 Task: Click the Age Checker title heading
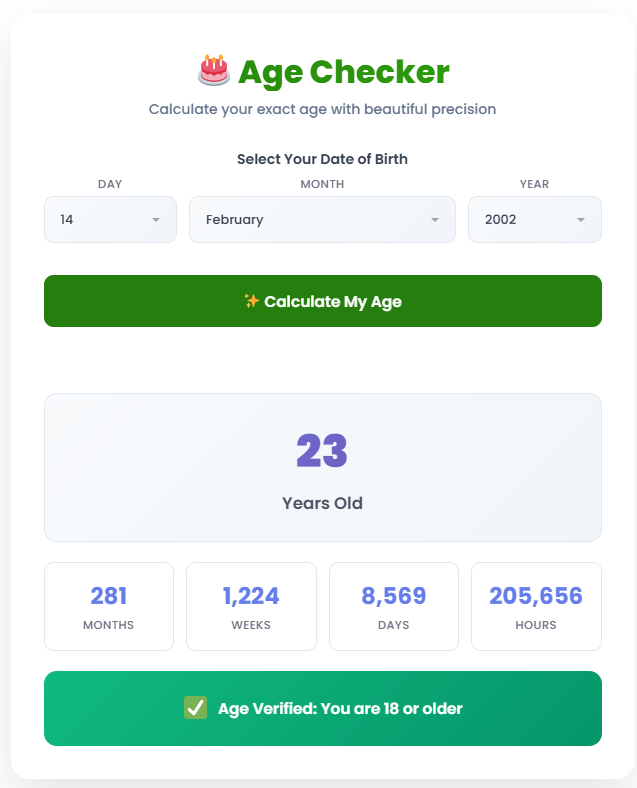coord(344,72)
